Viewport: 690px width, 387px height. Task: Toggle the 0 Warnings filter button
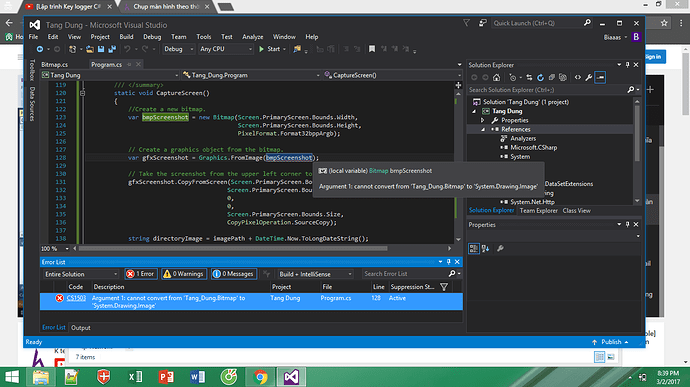pos(184,274)
